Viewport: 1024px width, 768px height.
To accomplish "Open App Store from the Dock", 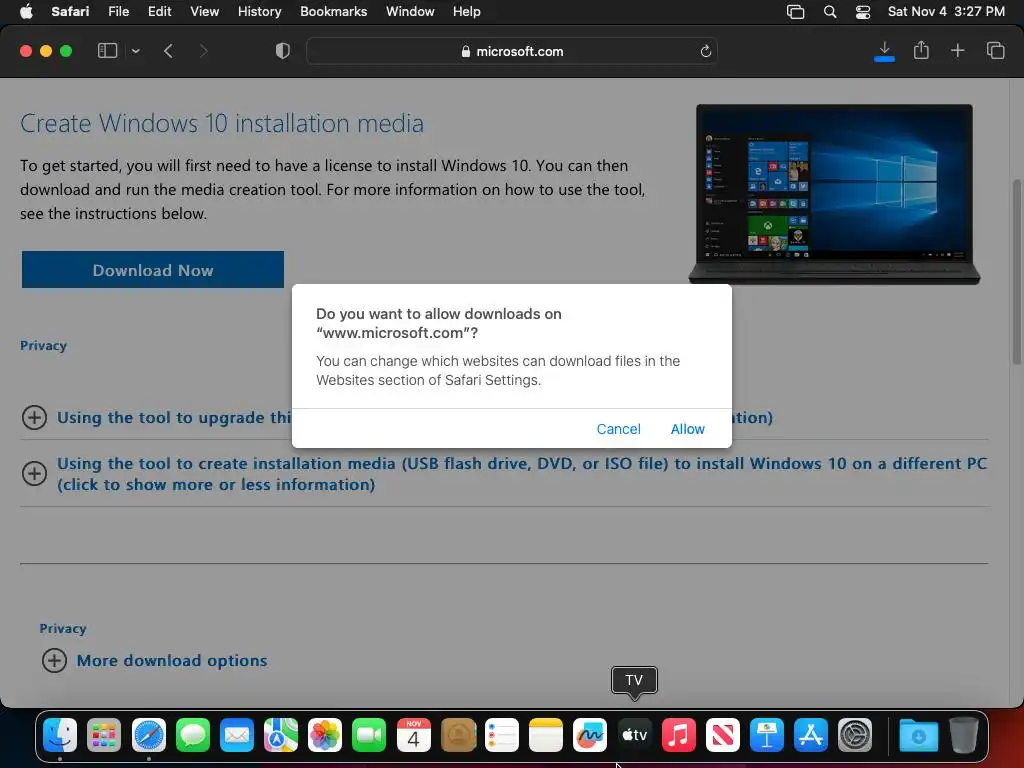I will click(810, 735).
